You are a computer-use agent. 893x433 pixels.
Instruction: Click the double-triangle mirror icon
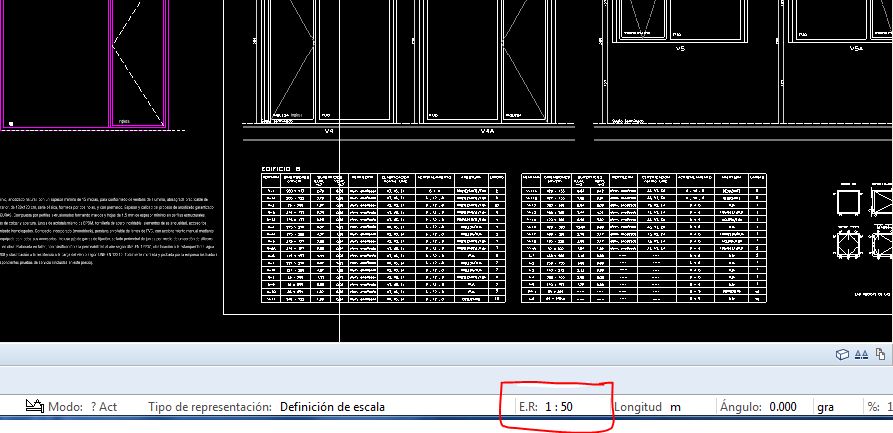pyautogui.click(x=861, y=354)
